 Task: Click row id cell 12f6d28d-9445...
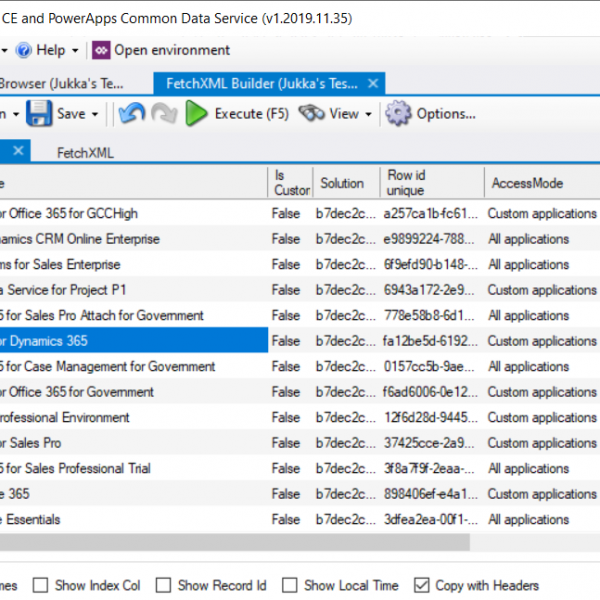tap(430, 417)
